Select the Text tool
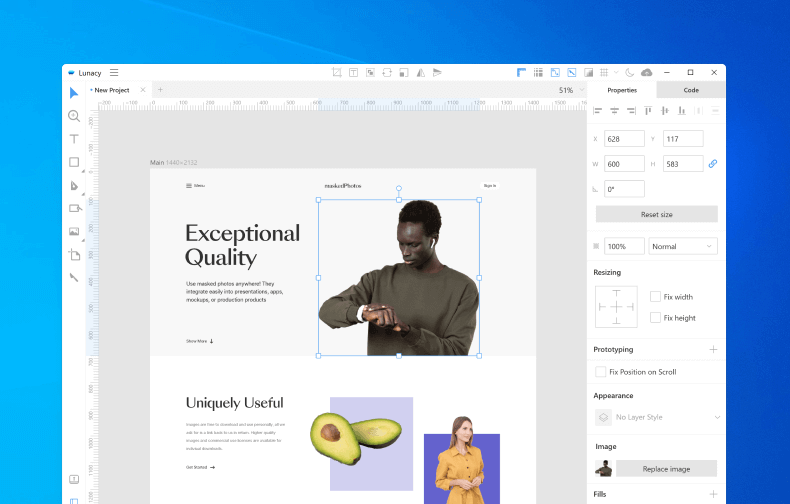The image size is (790, 504). (x=74, y=139)
